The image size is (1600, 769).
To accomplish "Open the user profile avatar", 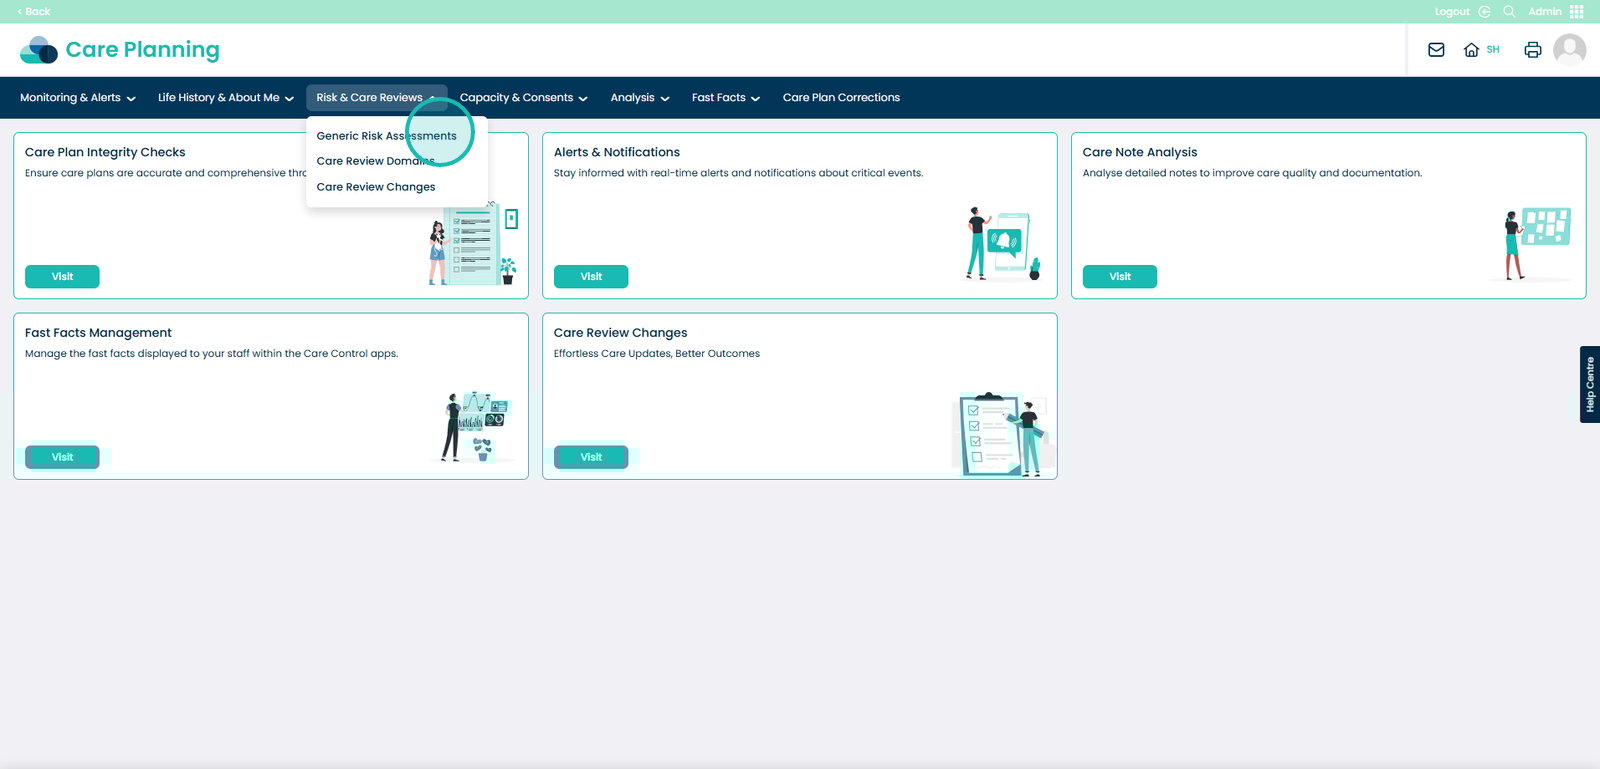I will pyautogui.click(x=1569, y=50).
